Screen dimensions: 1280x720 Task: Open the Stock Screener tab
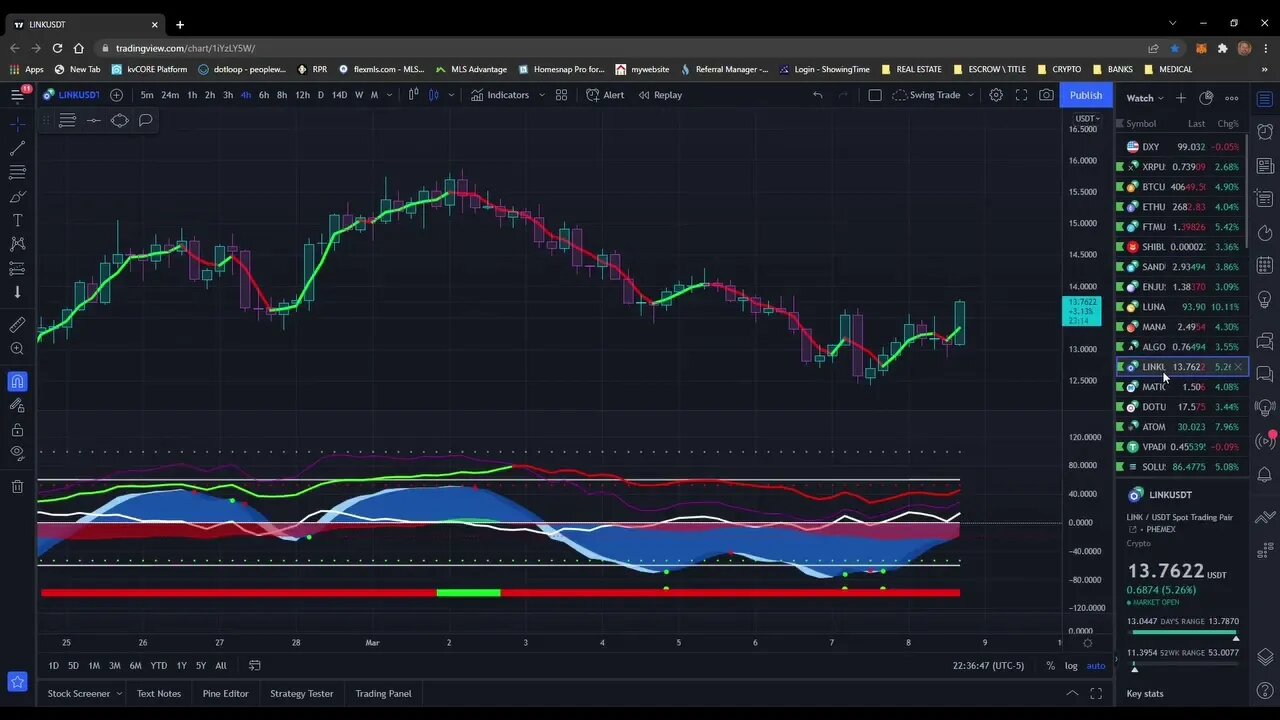(79, 694)
